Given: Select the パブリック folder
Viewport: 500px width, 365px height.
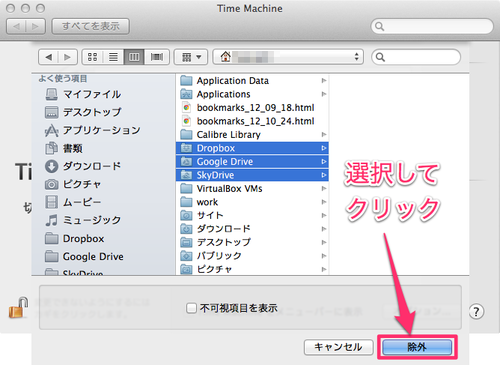Looking at the screenshot, I should click(252, 256).
